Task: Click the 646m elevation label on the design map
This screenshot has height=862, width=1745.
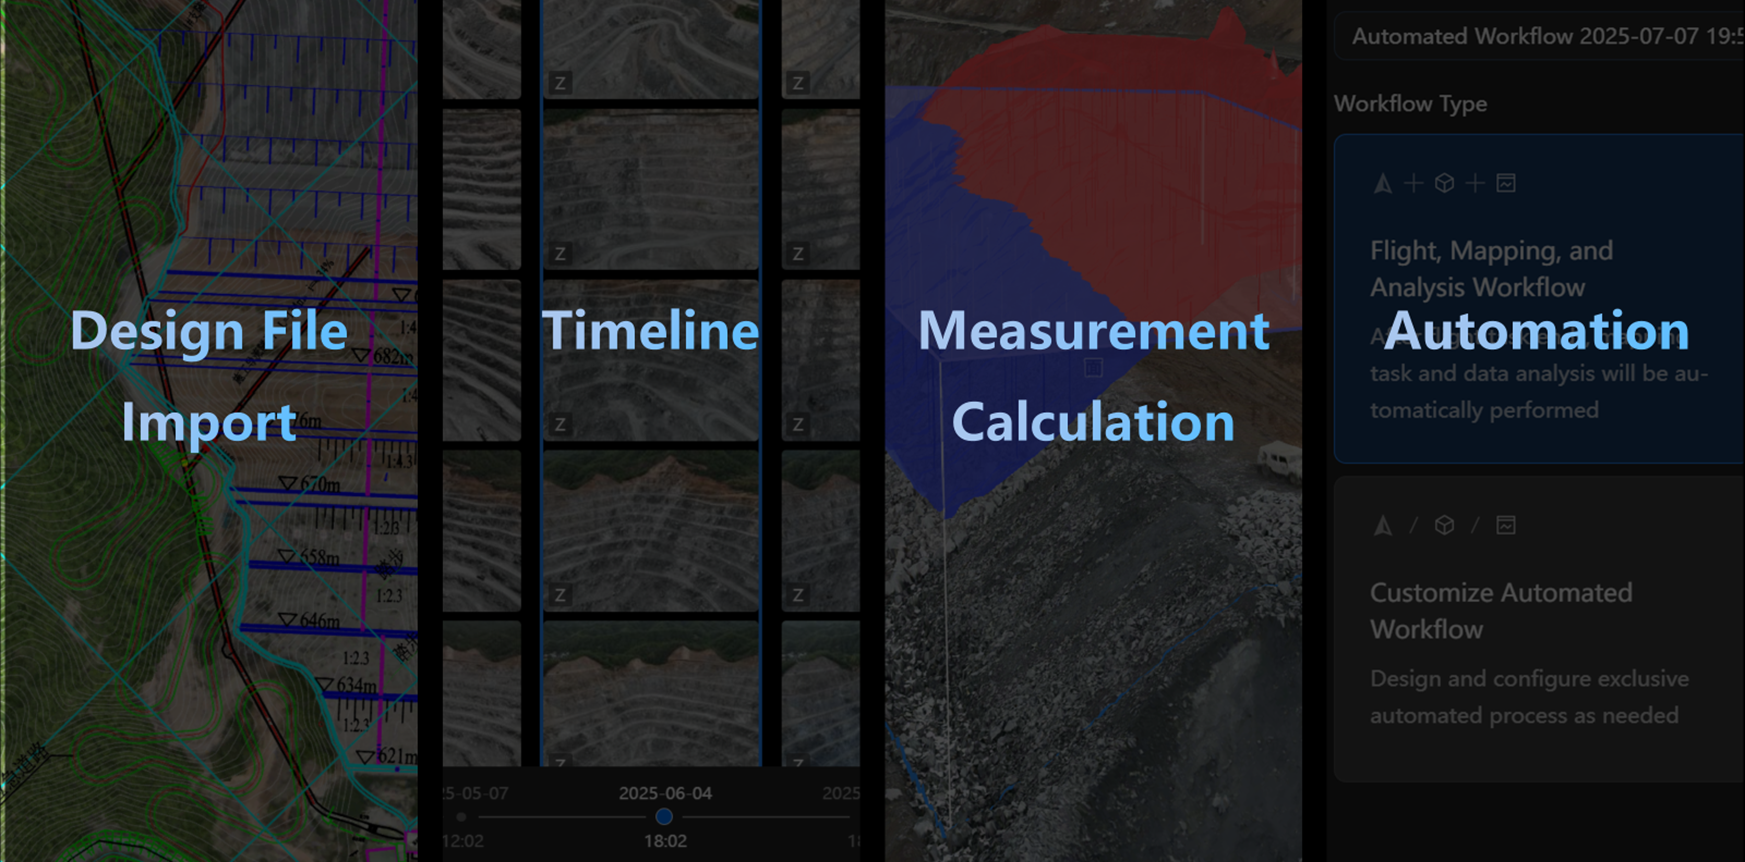Action: [320, 621]
